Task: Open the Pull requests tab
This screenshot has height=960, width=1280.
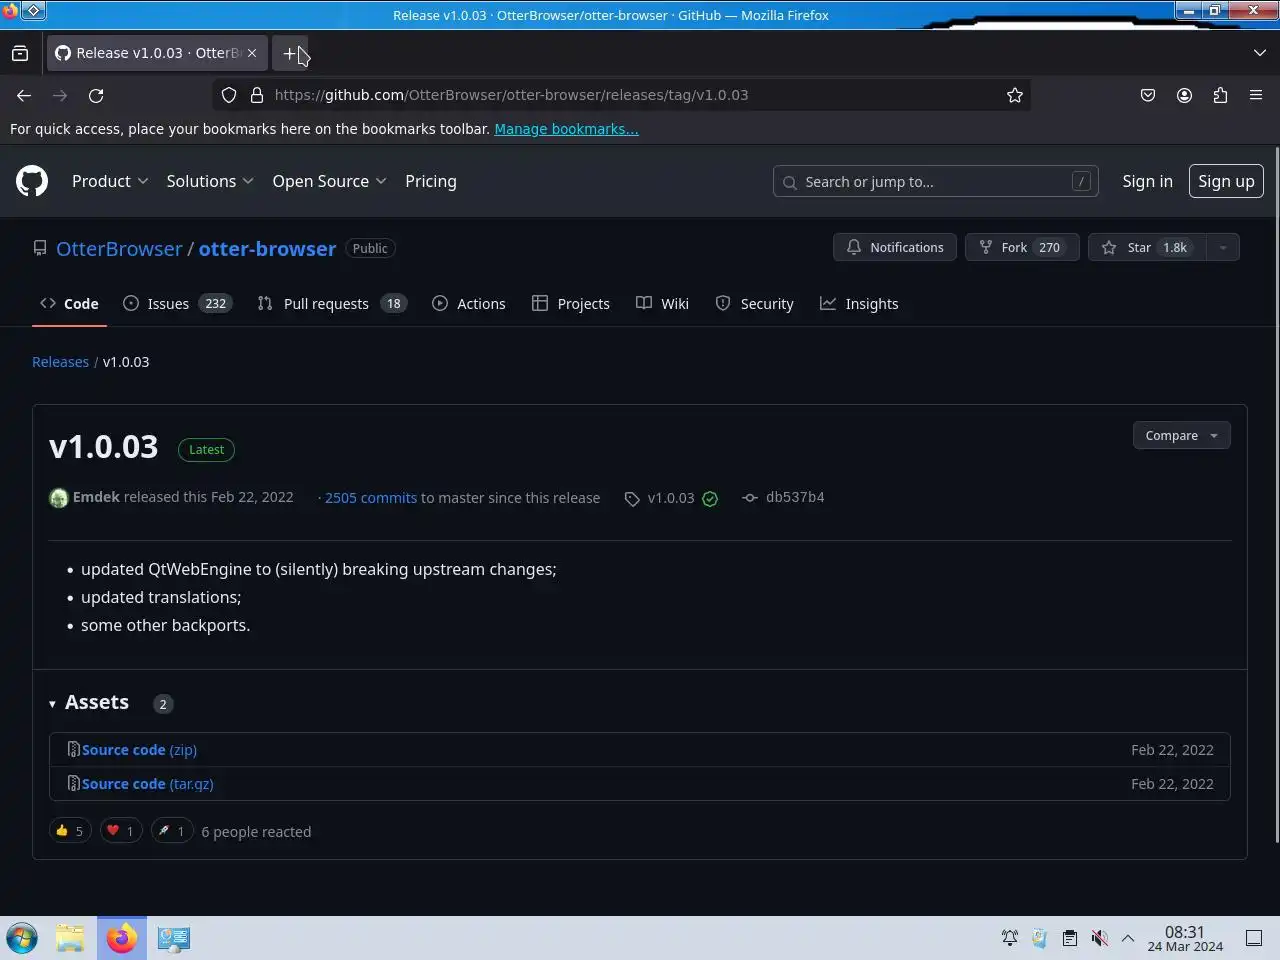Action: point(332,304)
